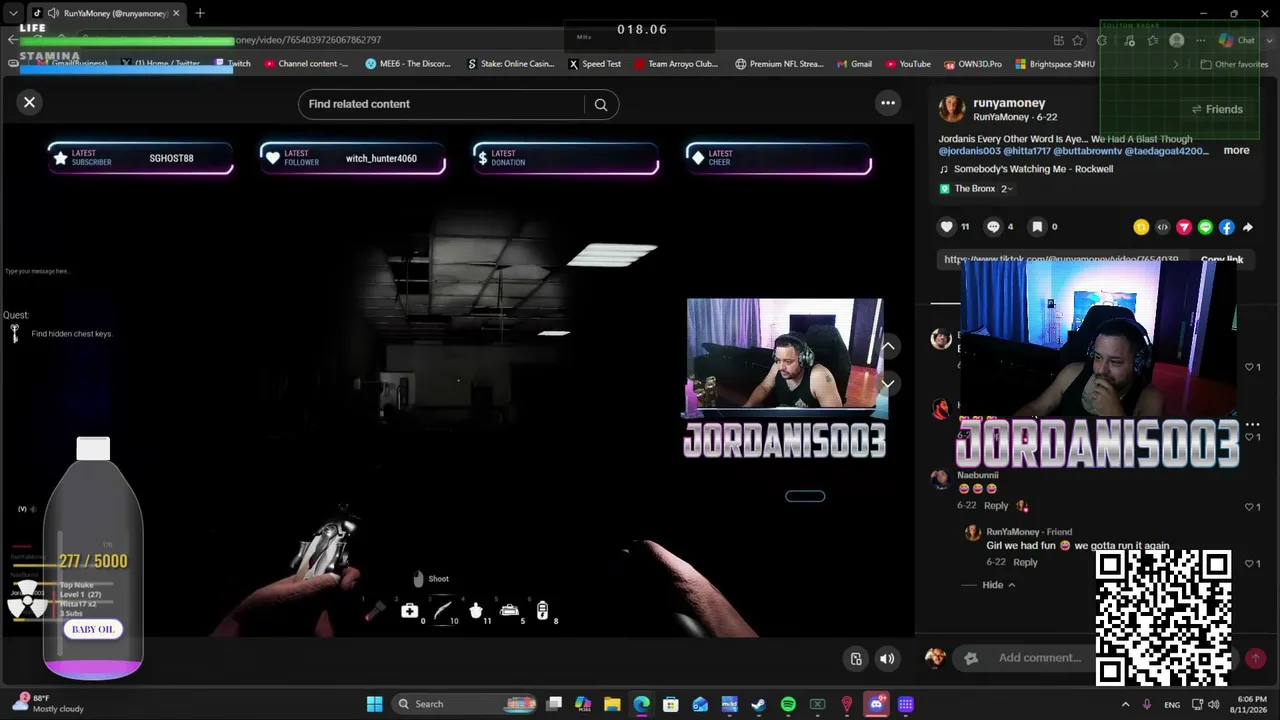Image resolution: width=1280 pixels, height=720 pixels.
Task: Click the yellow Repost icon
Action: point(1141,227)
